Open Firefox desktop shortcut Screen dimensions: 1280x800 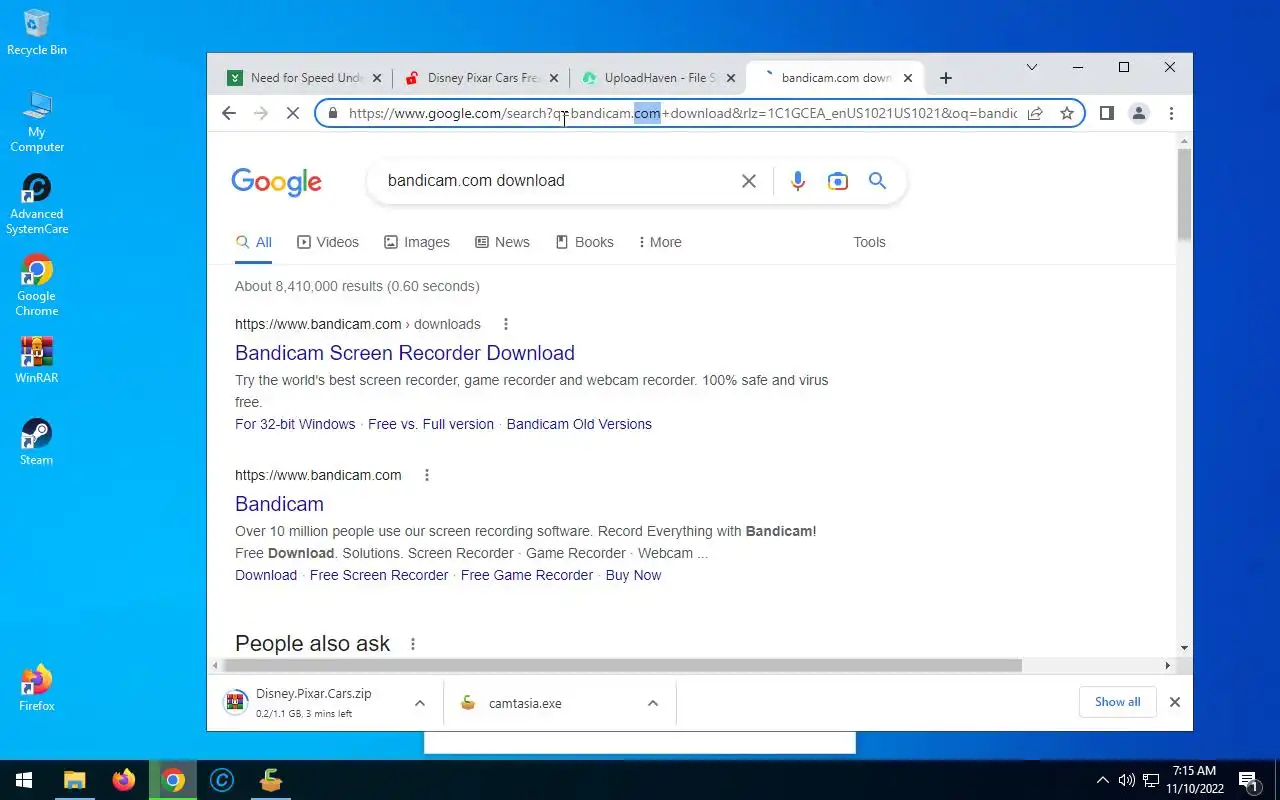[37, 688]
